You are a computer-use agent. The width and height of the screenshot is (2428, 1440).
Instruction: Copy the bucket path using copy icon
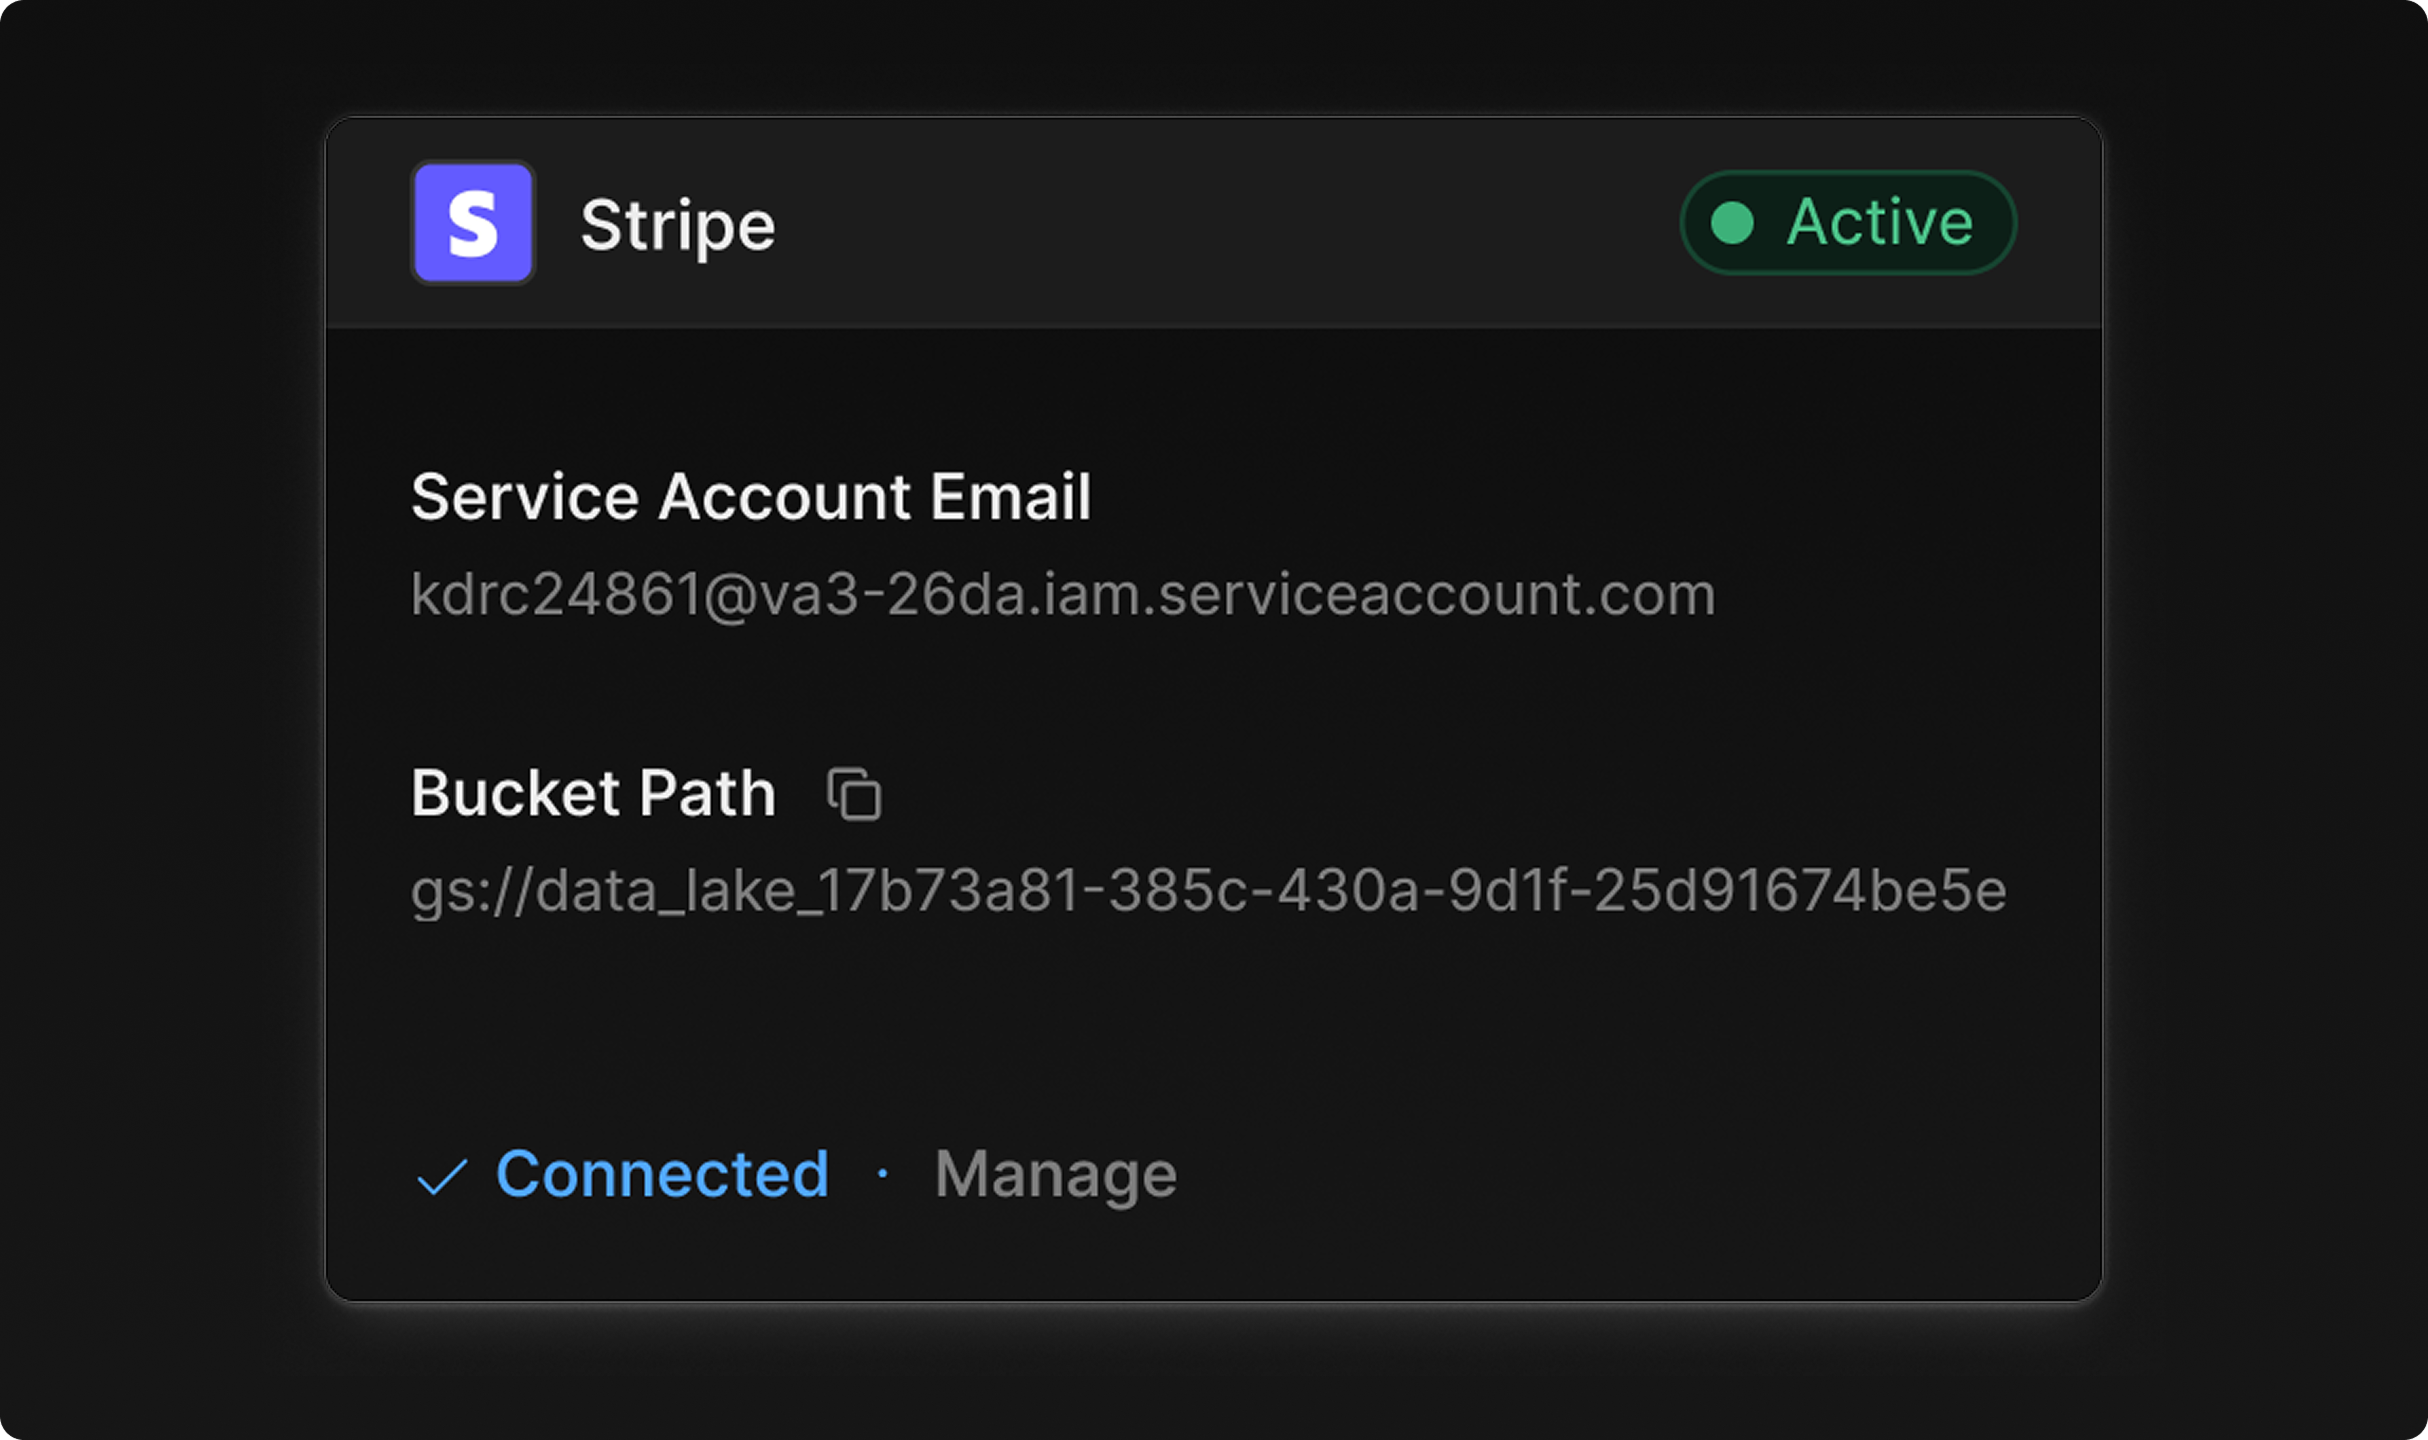pos(854,795)
